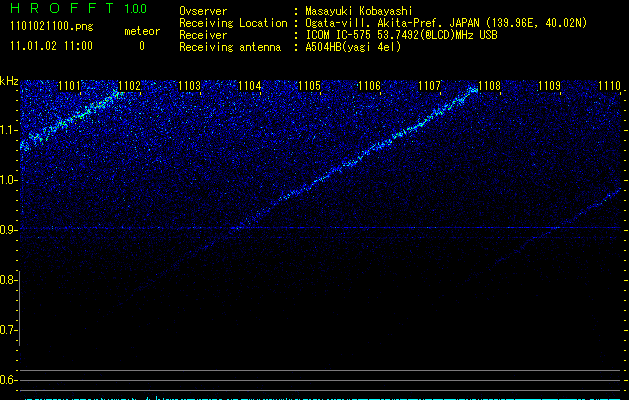Click time marker 1103

(x=189, y=85)
